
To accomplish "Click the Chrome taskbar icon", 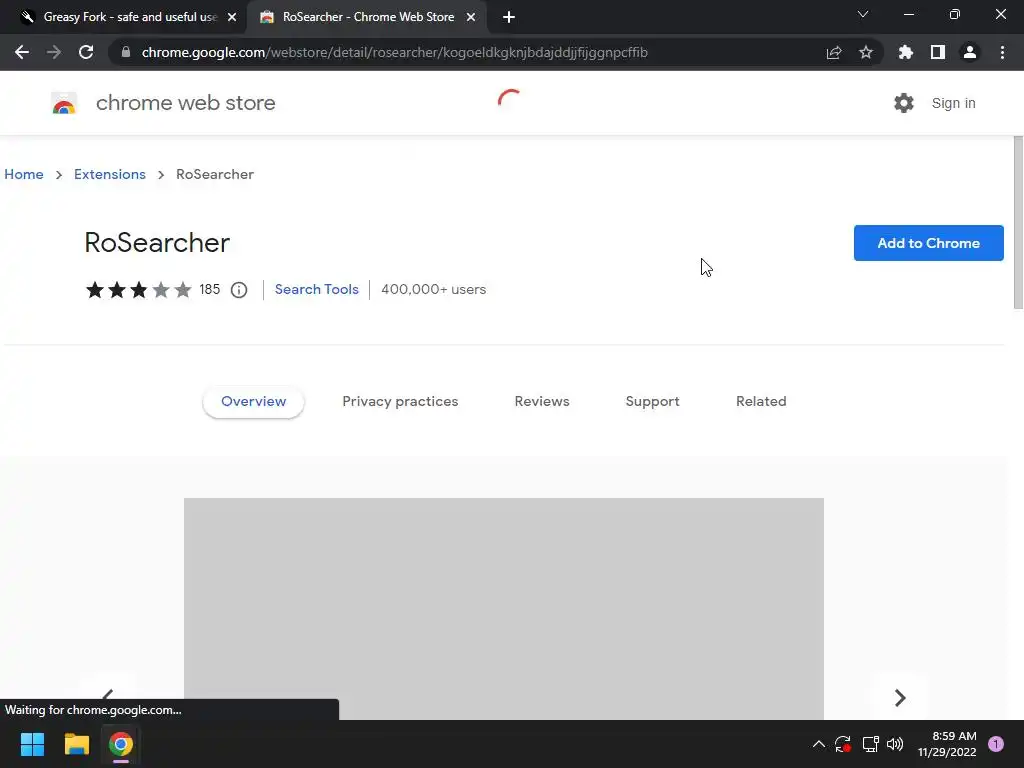I will (x=121, y=744).
